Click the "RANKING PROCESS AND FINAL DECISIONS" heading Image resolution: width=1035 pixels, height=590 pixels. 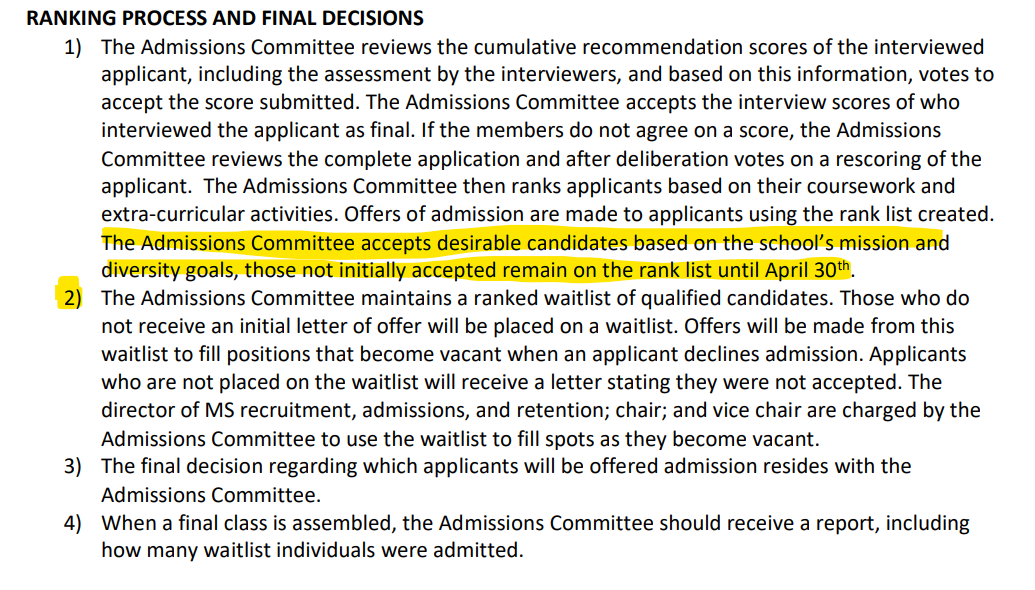point(224,18)
